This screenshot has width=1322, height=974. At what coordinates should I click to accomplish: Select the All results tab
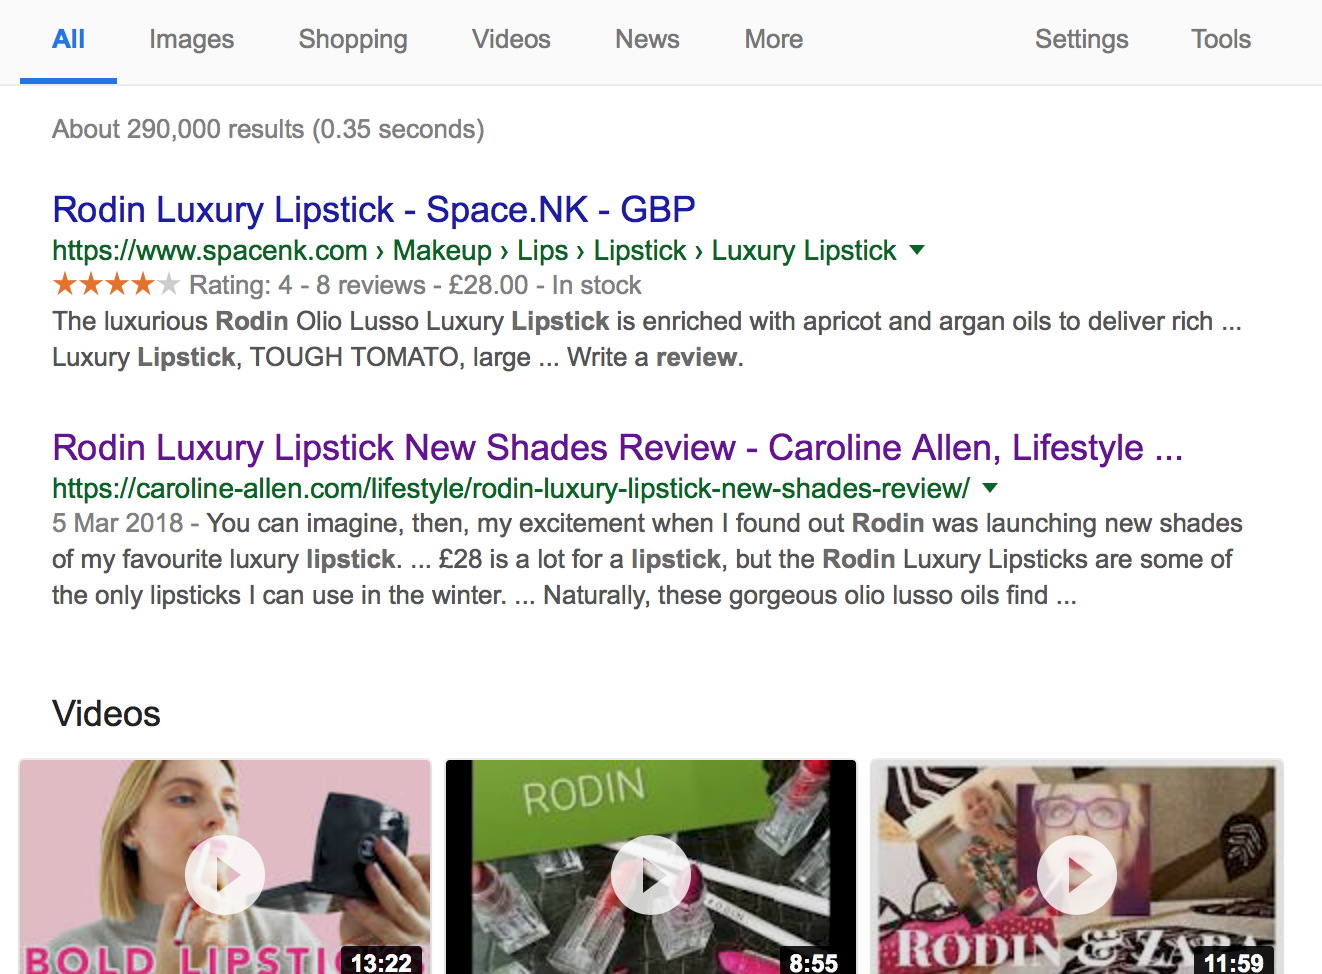[x=68, y=39]
